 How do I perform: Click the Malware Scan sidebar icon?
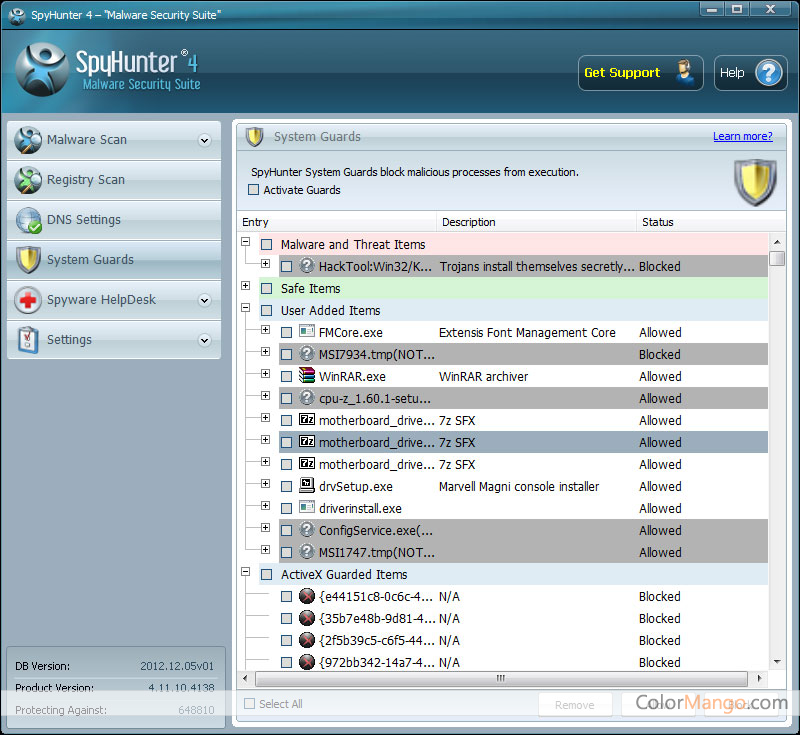coord(28,140)
